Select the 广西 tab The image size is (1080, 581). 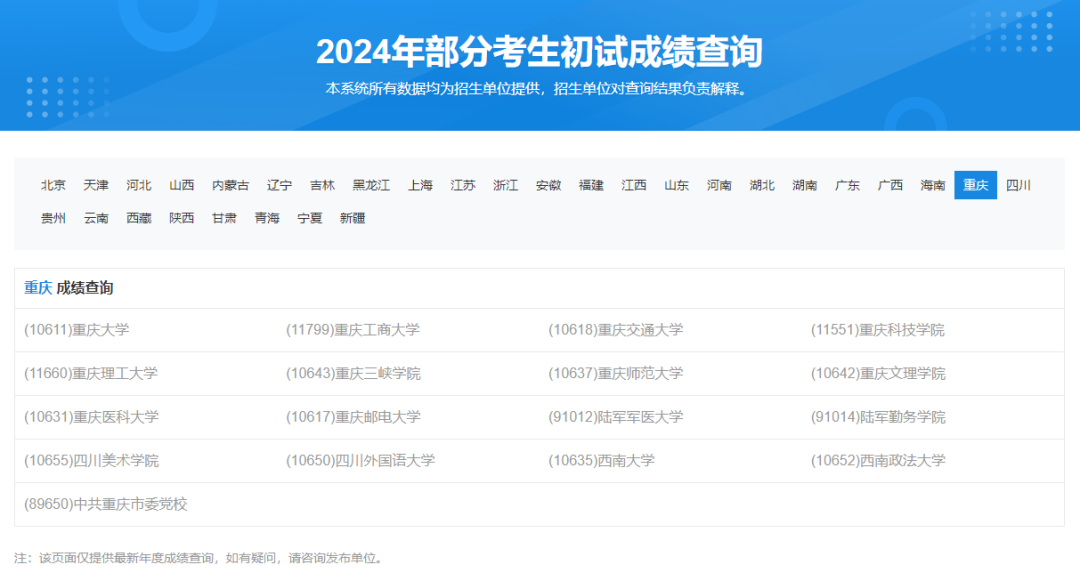pyautogui.click(x=890, y=185)
